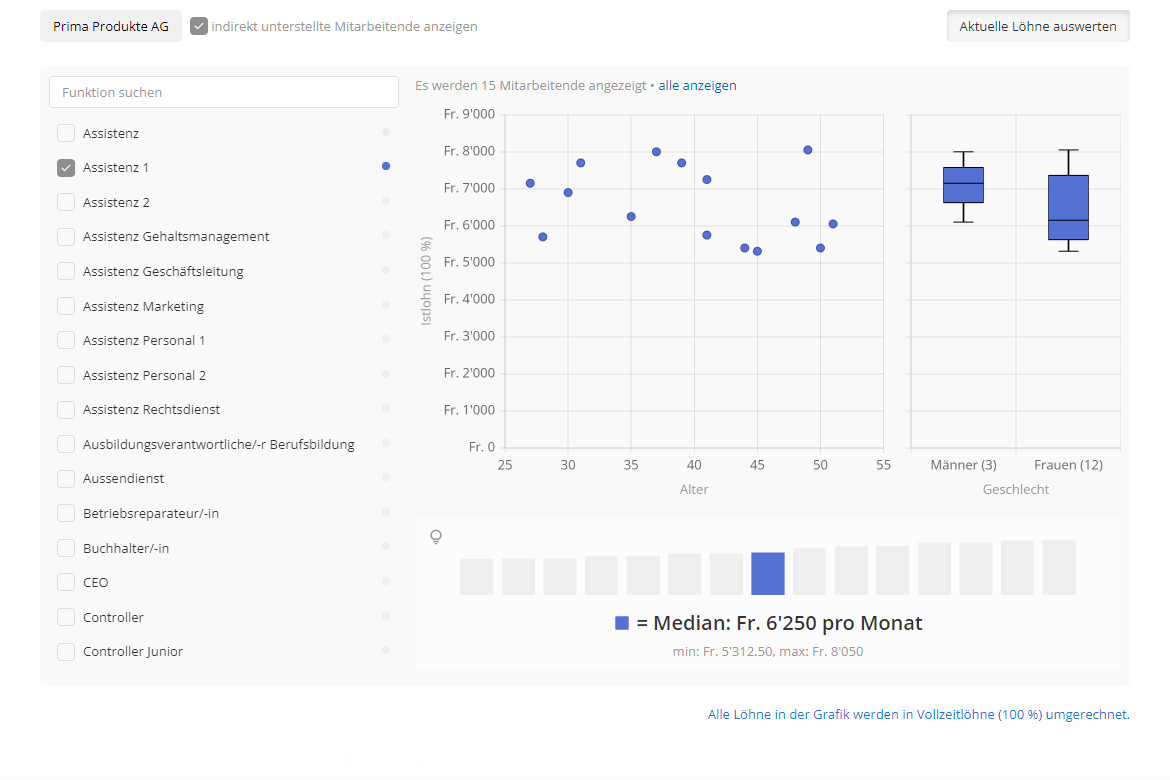This screenshot has height=780, width=1170.
Task: Open the Prima Produkte AG selector
Action: pos(111,26)
